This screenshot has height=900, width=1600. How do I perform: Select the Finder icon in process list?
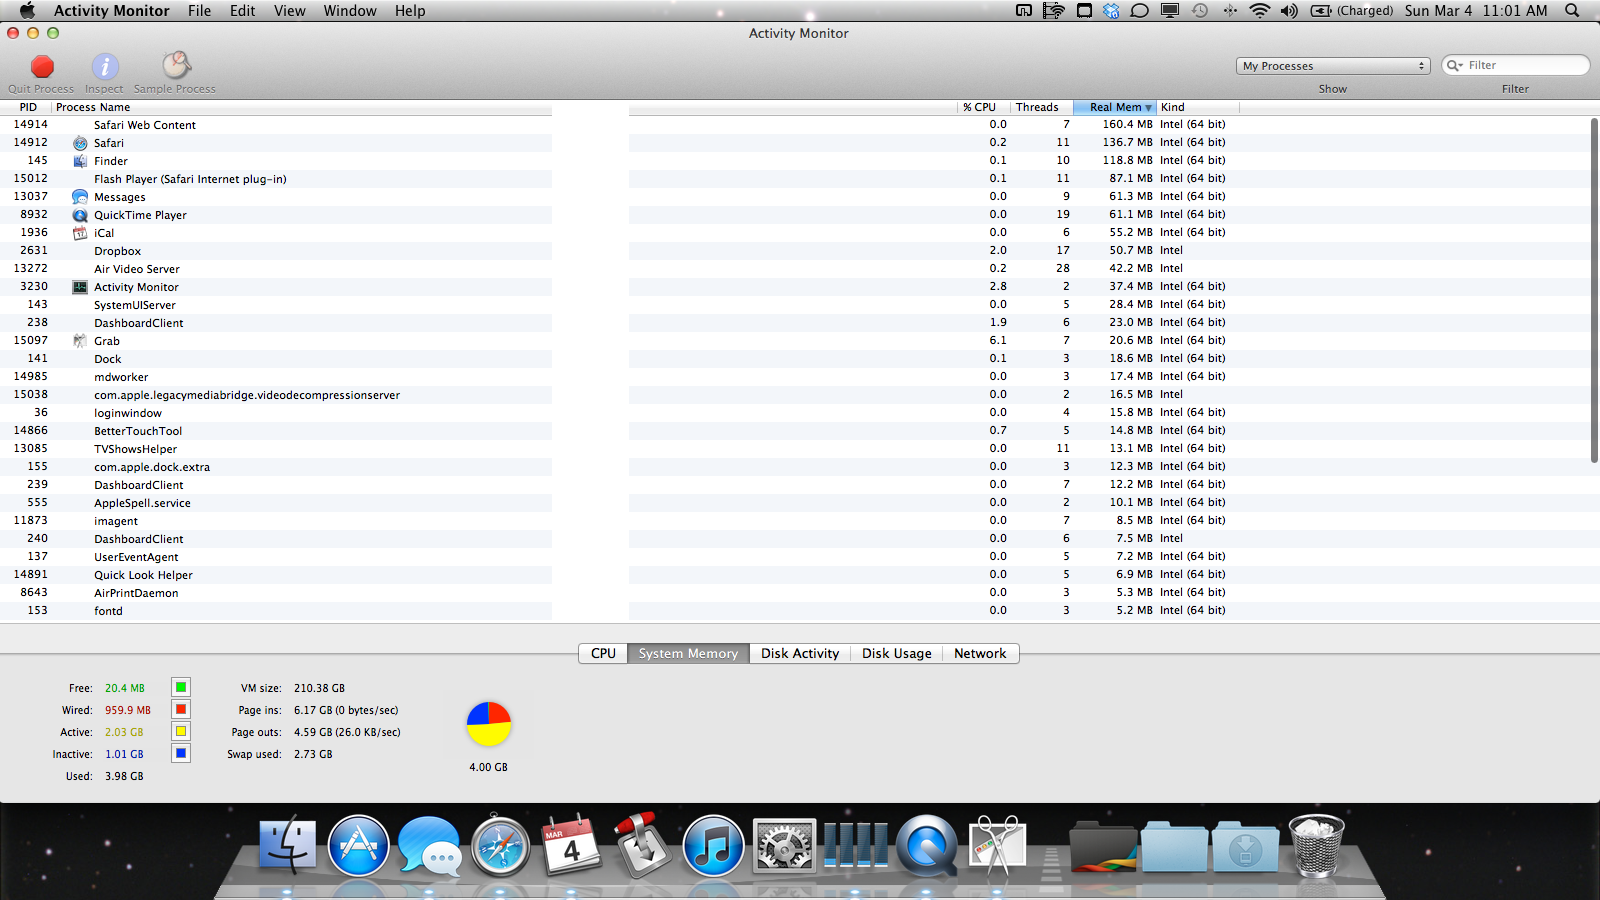pyautogui.click(x=80, y=161)
